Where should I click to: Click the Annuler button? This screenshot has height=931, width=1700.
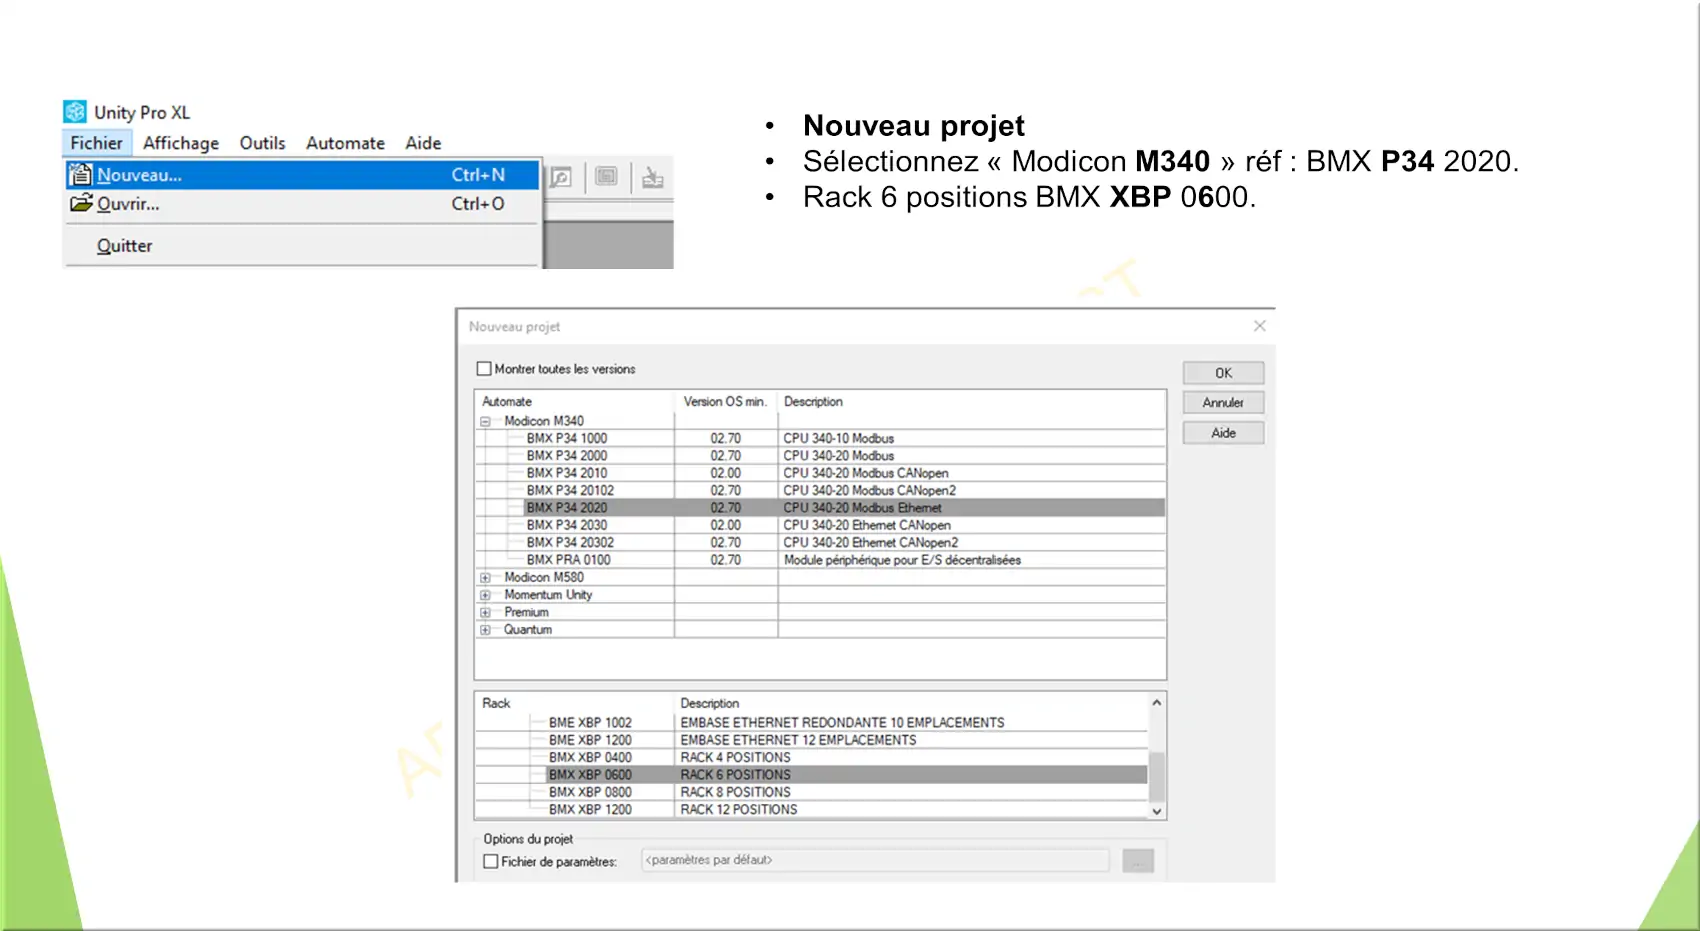pyautogui.click(x=1223, y=403)
